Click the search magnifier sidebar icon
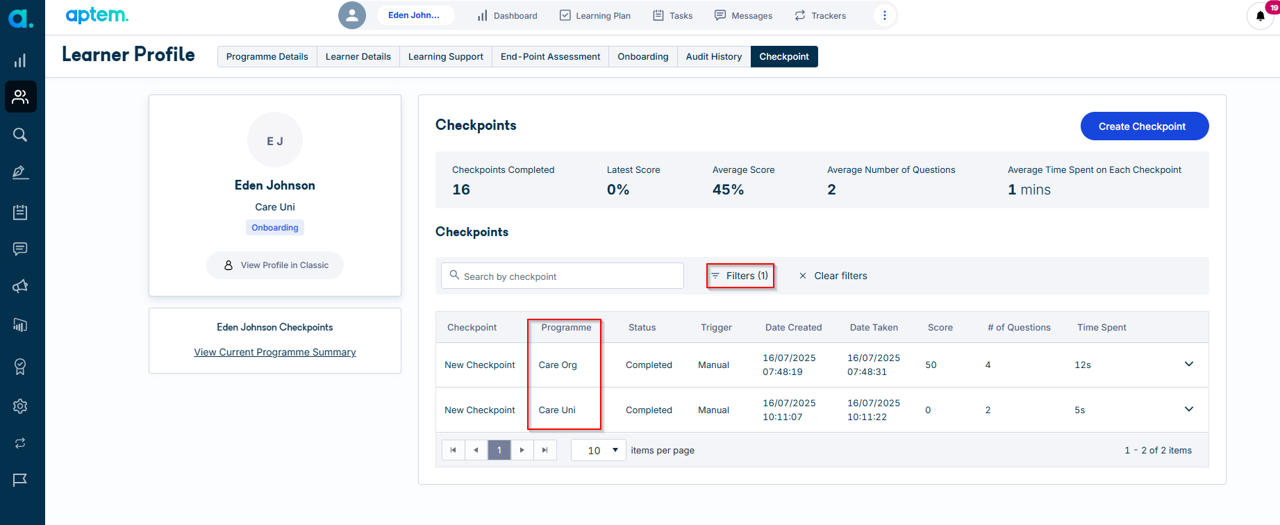The height and width of the screenshot is (525, 1280). (x=20, y=135)
